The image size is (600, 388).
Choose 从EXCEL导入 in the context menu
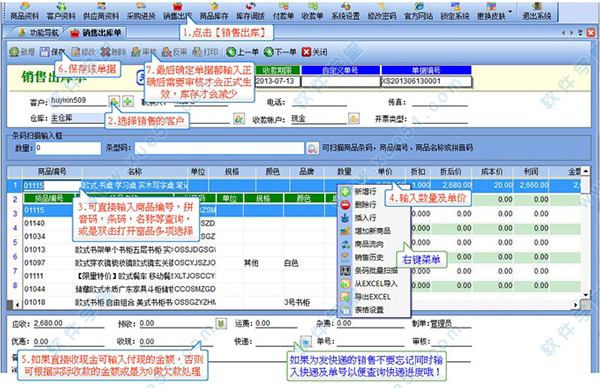[370, 284]
